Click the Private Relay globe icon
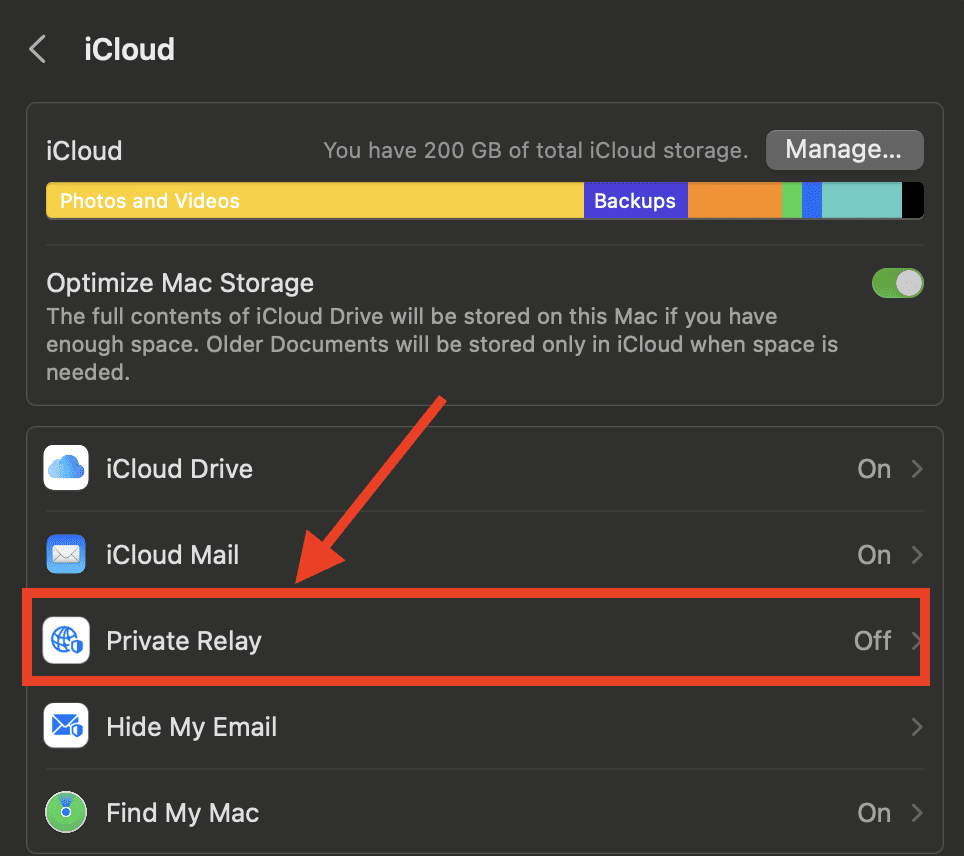Screen dimensions: 964x856 (x=67, y=641)
